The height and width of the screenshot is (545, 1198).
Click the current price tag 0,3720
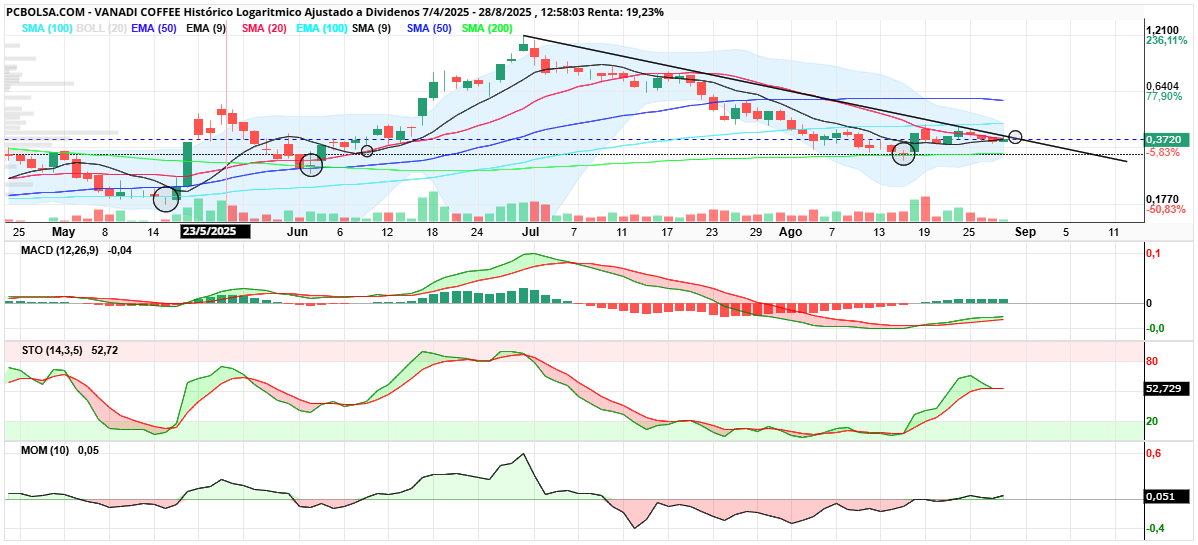point(1164,140)
